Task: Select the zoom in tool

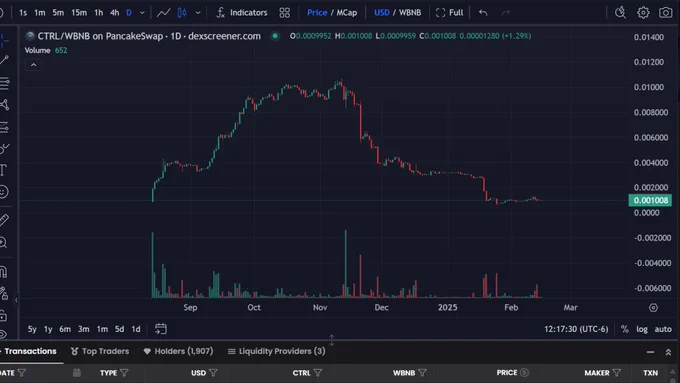Action: click(3, 242)
